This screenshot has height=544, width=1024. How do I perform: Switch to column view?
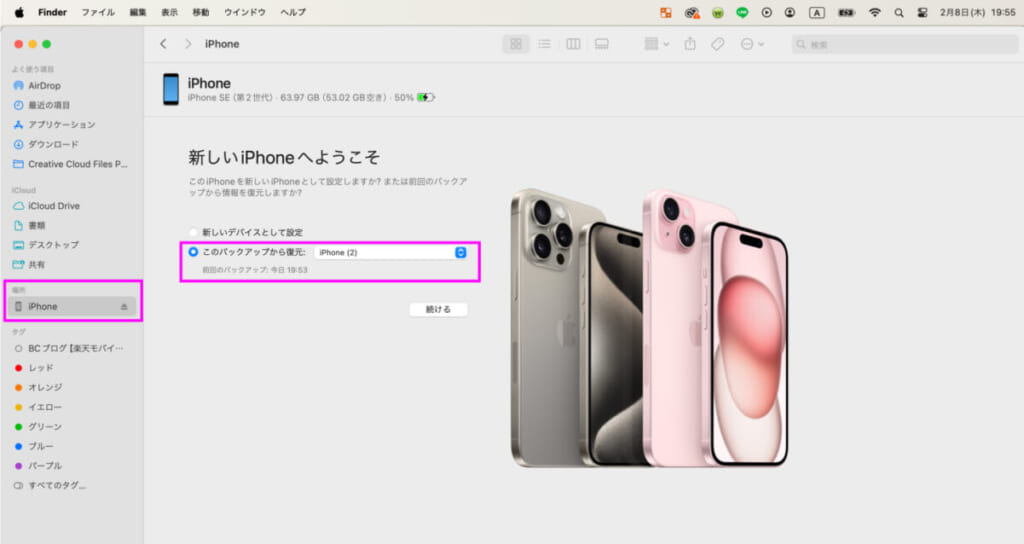(573, 44)
